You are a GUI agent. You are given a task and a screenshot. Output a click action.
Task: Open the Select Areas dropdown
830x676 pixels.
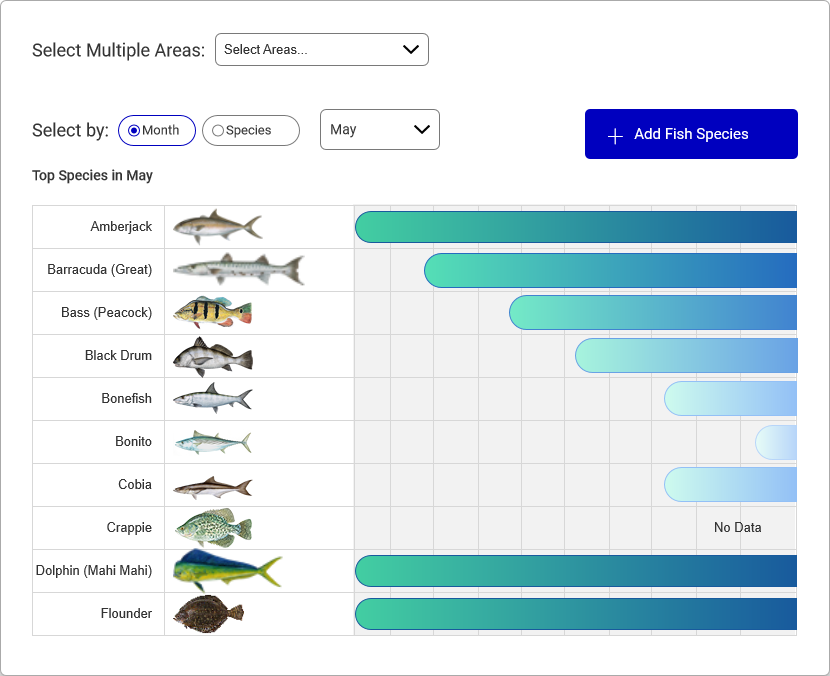pyautogui.click(x=322, y=49)
